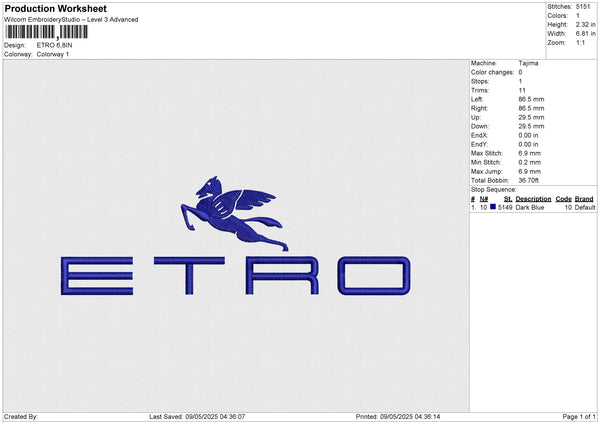The height and width of the screenshot is (424, 600).
Task: Click the 'Brand' column header
Action: coord(584,199)
